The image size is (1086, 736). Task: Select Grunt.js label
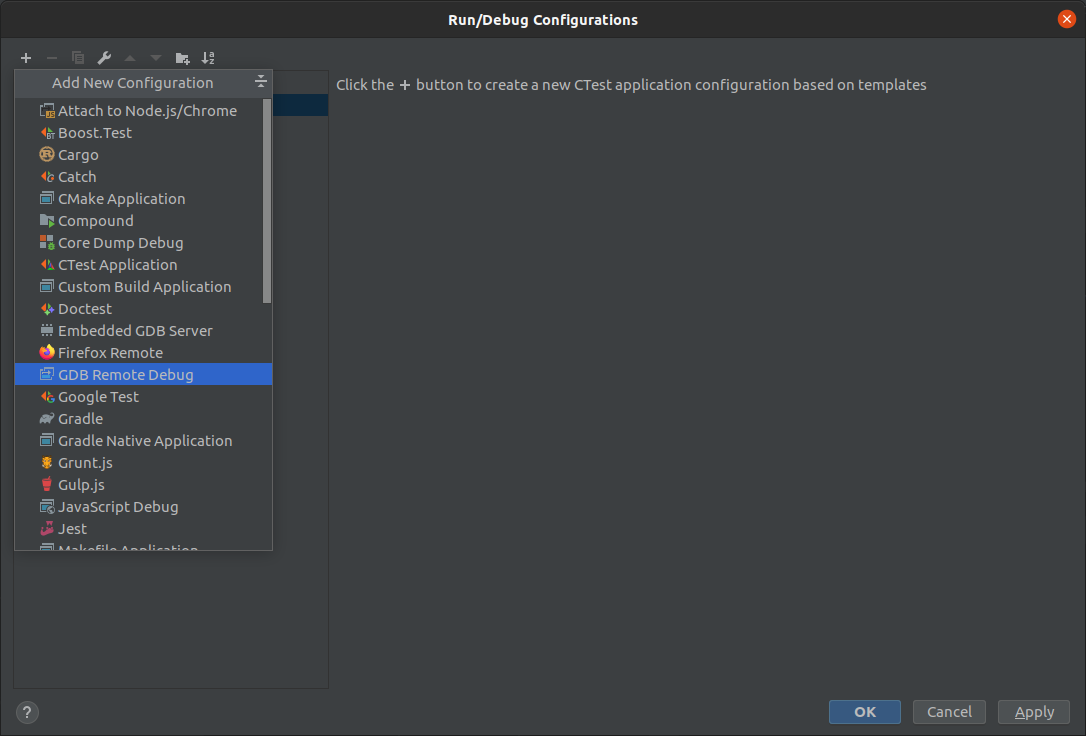85,463
